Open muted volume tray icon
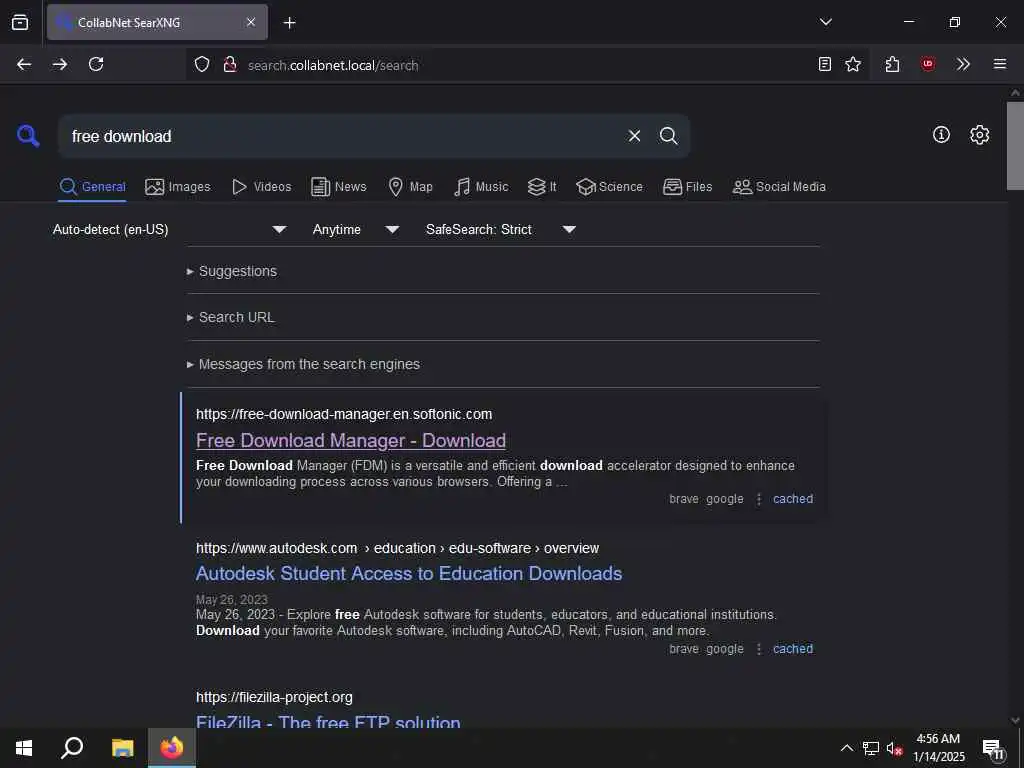1024x768 pixels. click(894, 748)
